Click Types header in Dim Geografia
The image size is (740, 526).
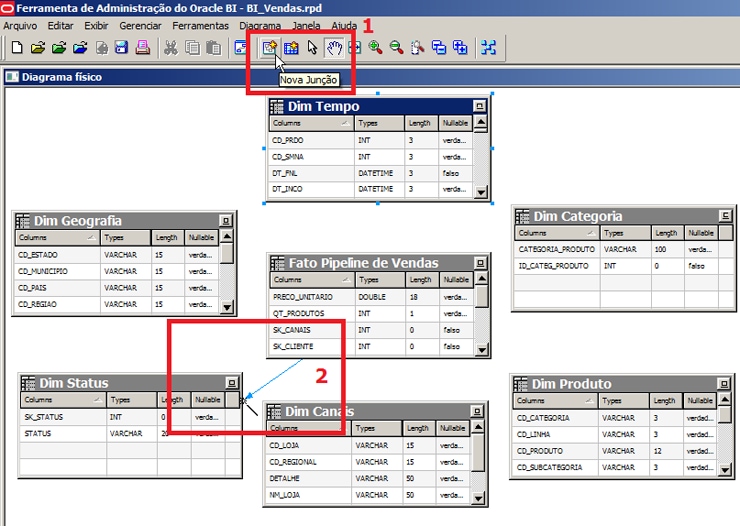[x=125, y=238]
